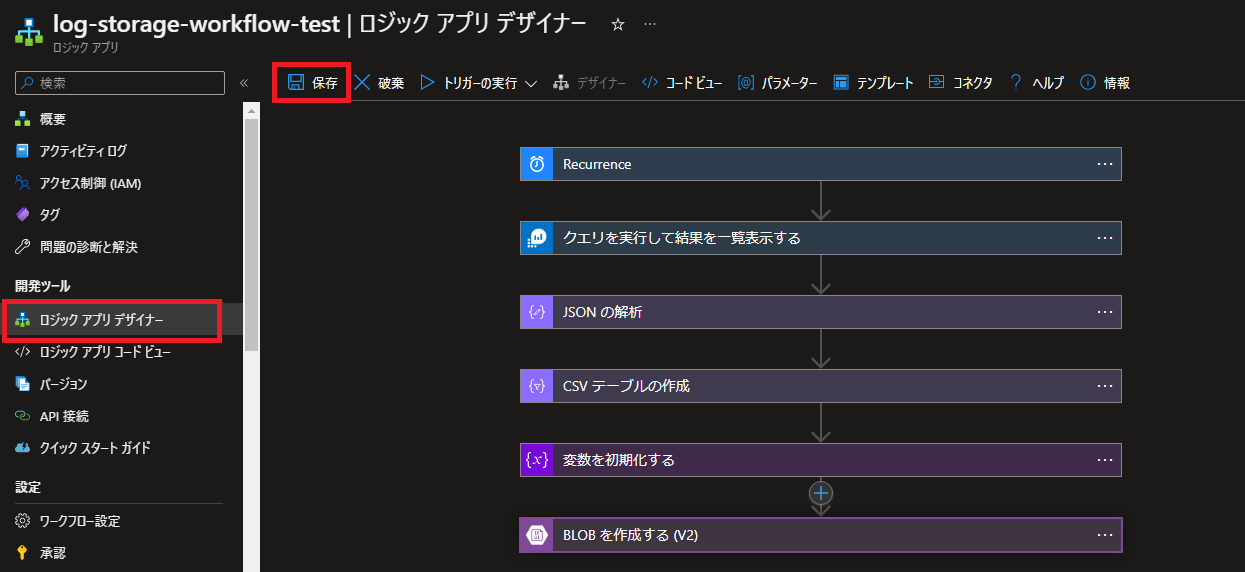Click the sidebar vertical scrollbar
This screenshot has height=572, width=1245.
252,235
